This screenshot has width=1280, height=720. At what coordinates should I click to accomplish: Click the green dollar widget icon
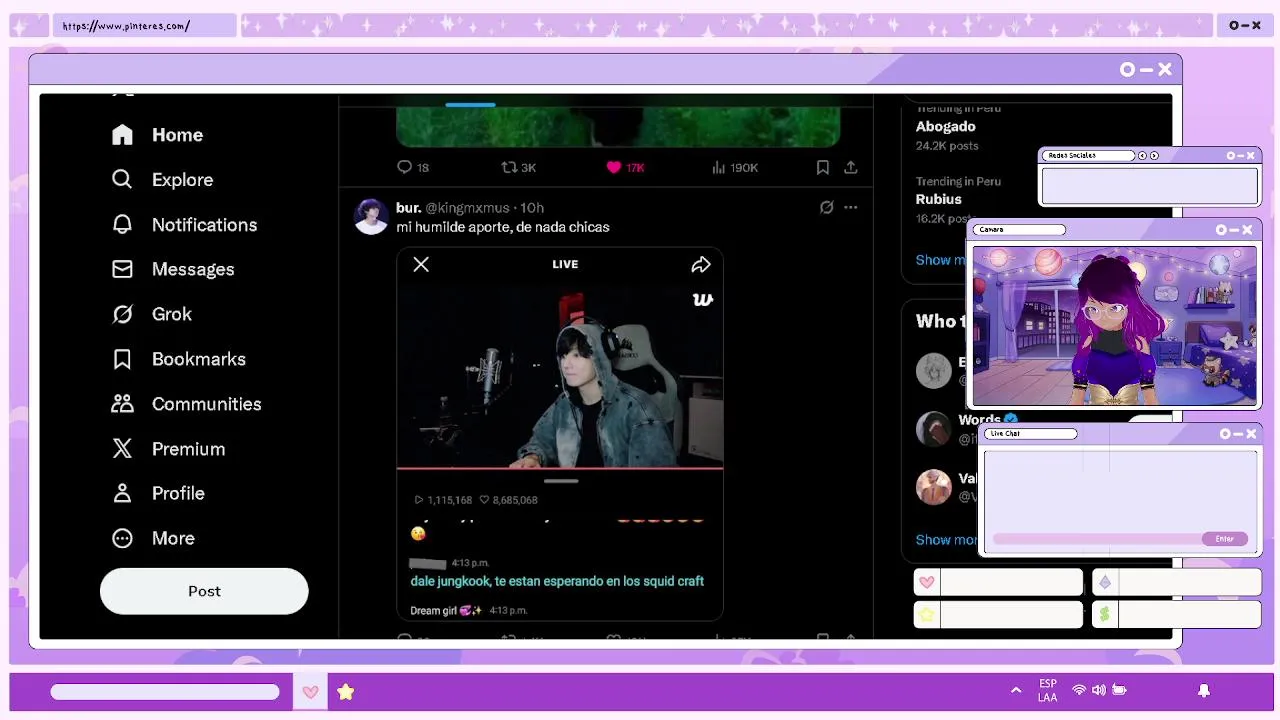click(1105, 615)
